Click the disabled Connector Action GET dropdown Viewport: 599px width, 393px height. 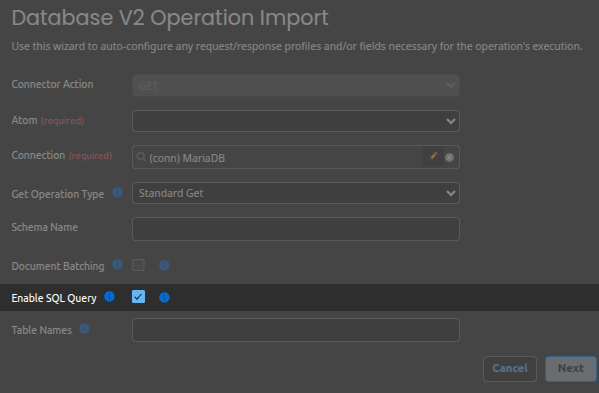pyautogui.click(x=296, y=86)
